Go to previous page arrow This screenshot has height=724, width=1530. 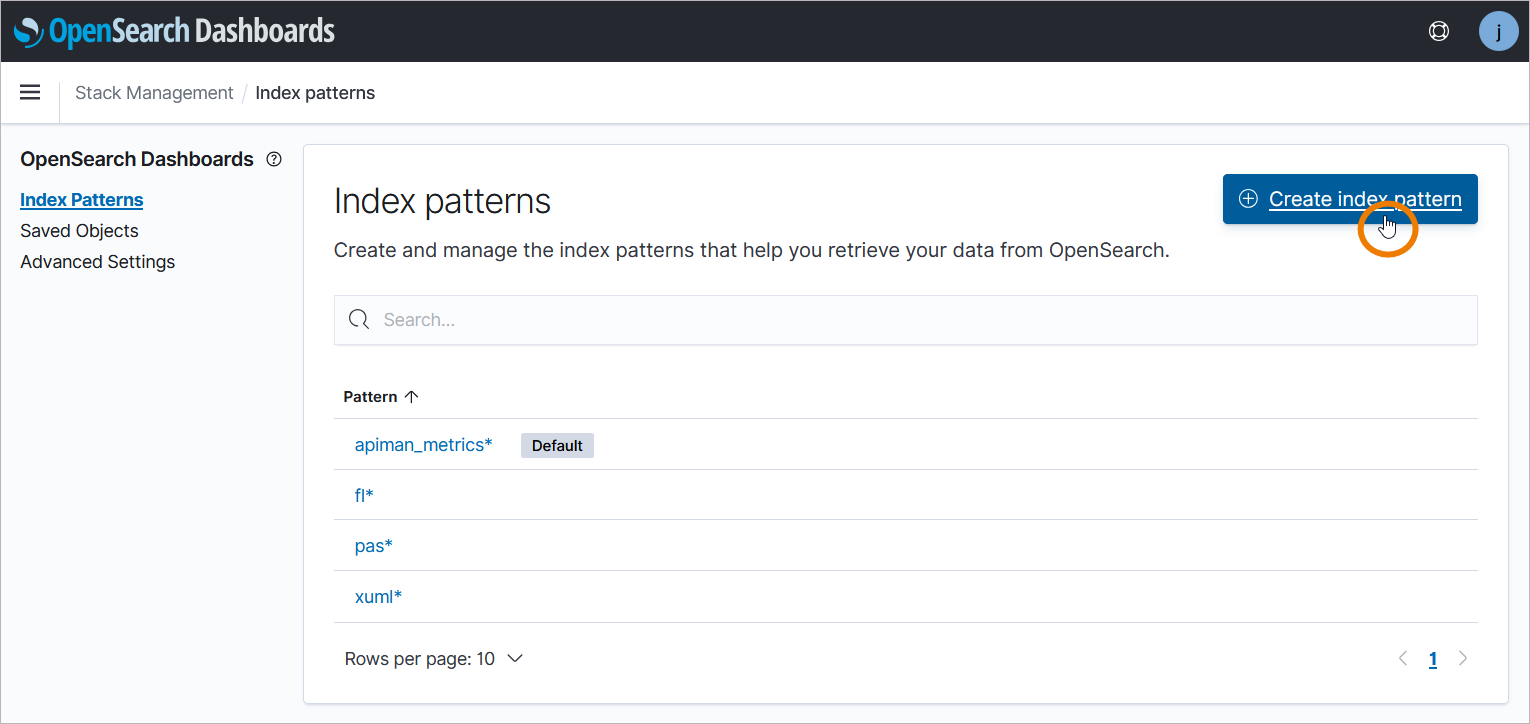coord(1403,658)
